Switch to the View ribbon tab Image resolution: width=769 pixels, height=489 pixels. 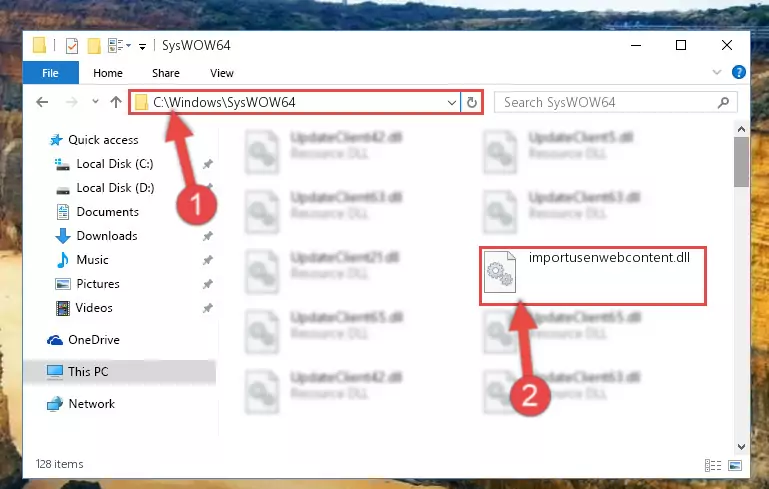[222, 73]
